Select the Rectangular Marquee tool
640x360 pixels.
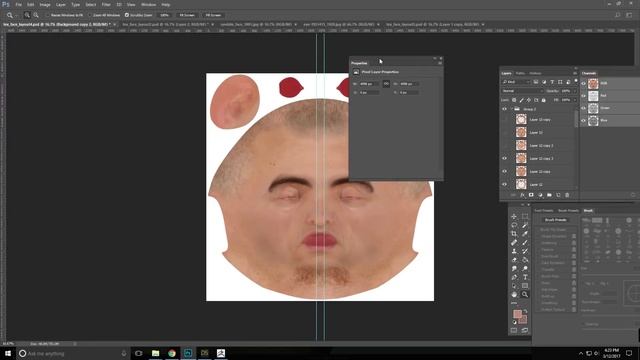pos(525,216)
